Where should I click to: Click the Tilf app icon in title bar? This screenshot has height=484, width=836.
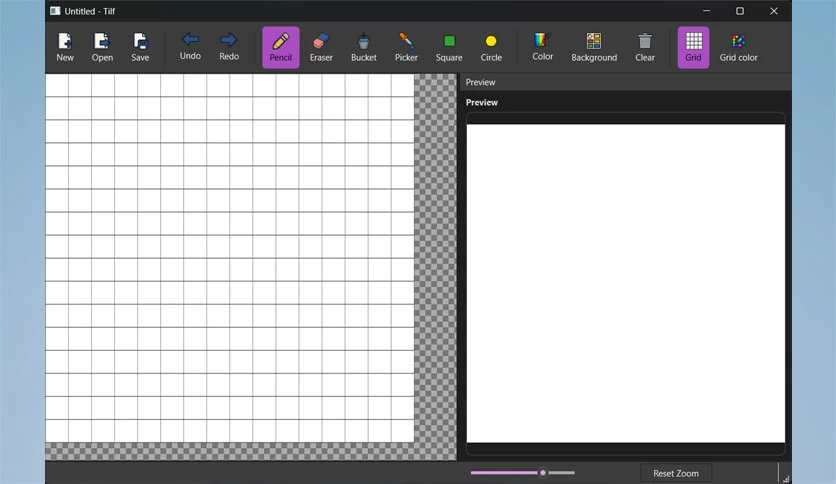click(55, 11)
